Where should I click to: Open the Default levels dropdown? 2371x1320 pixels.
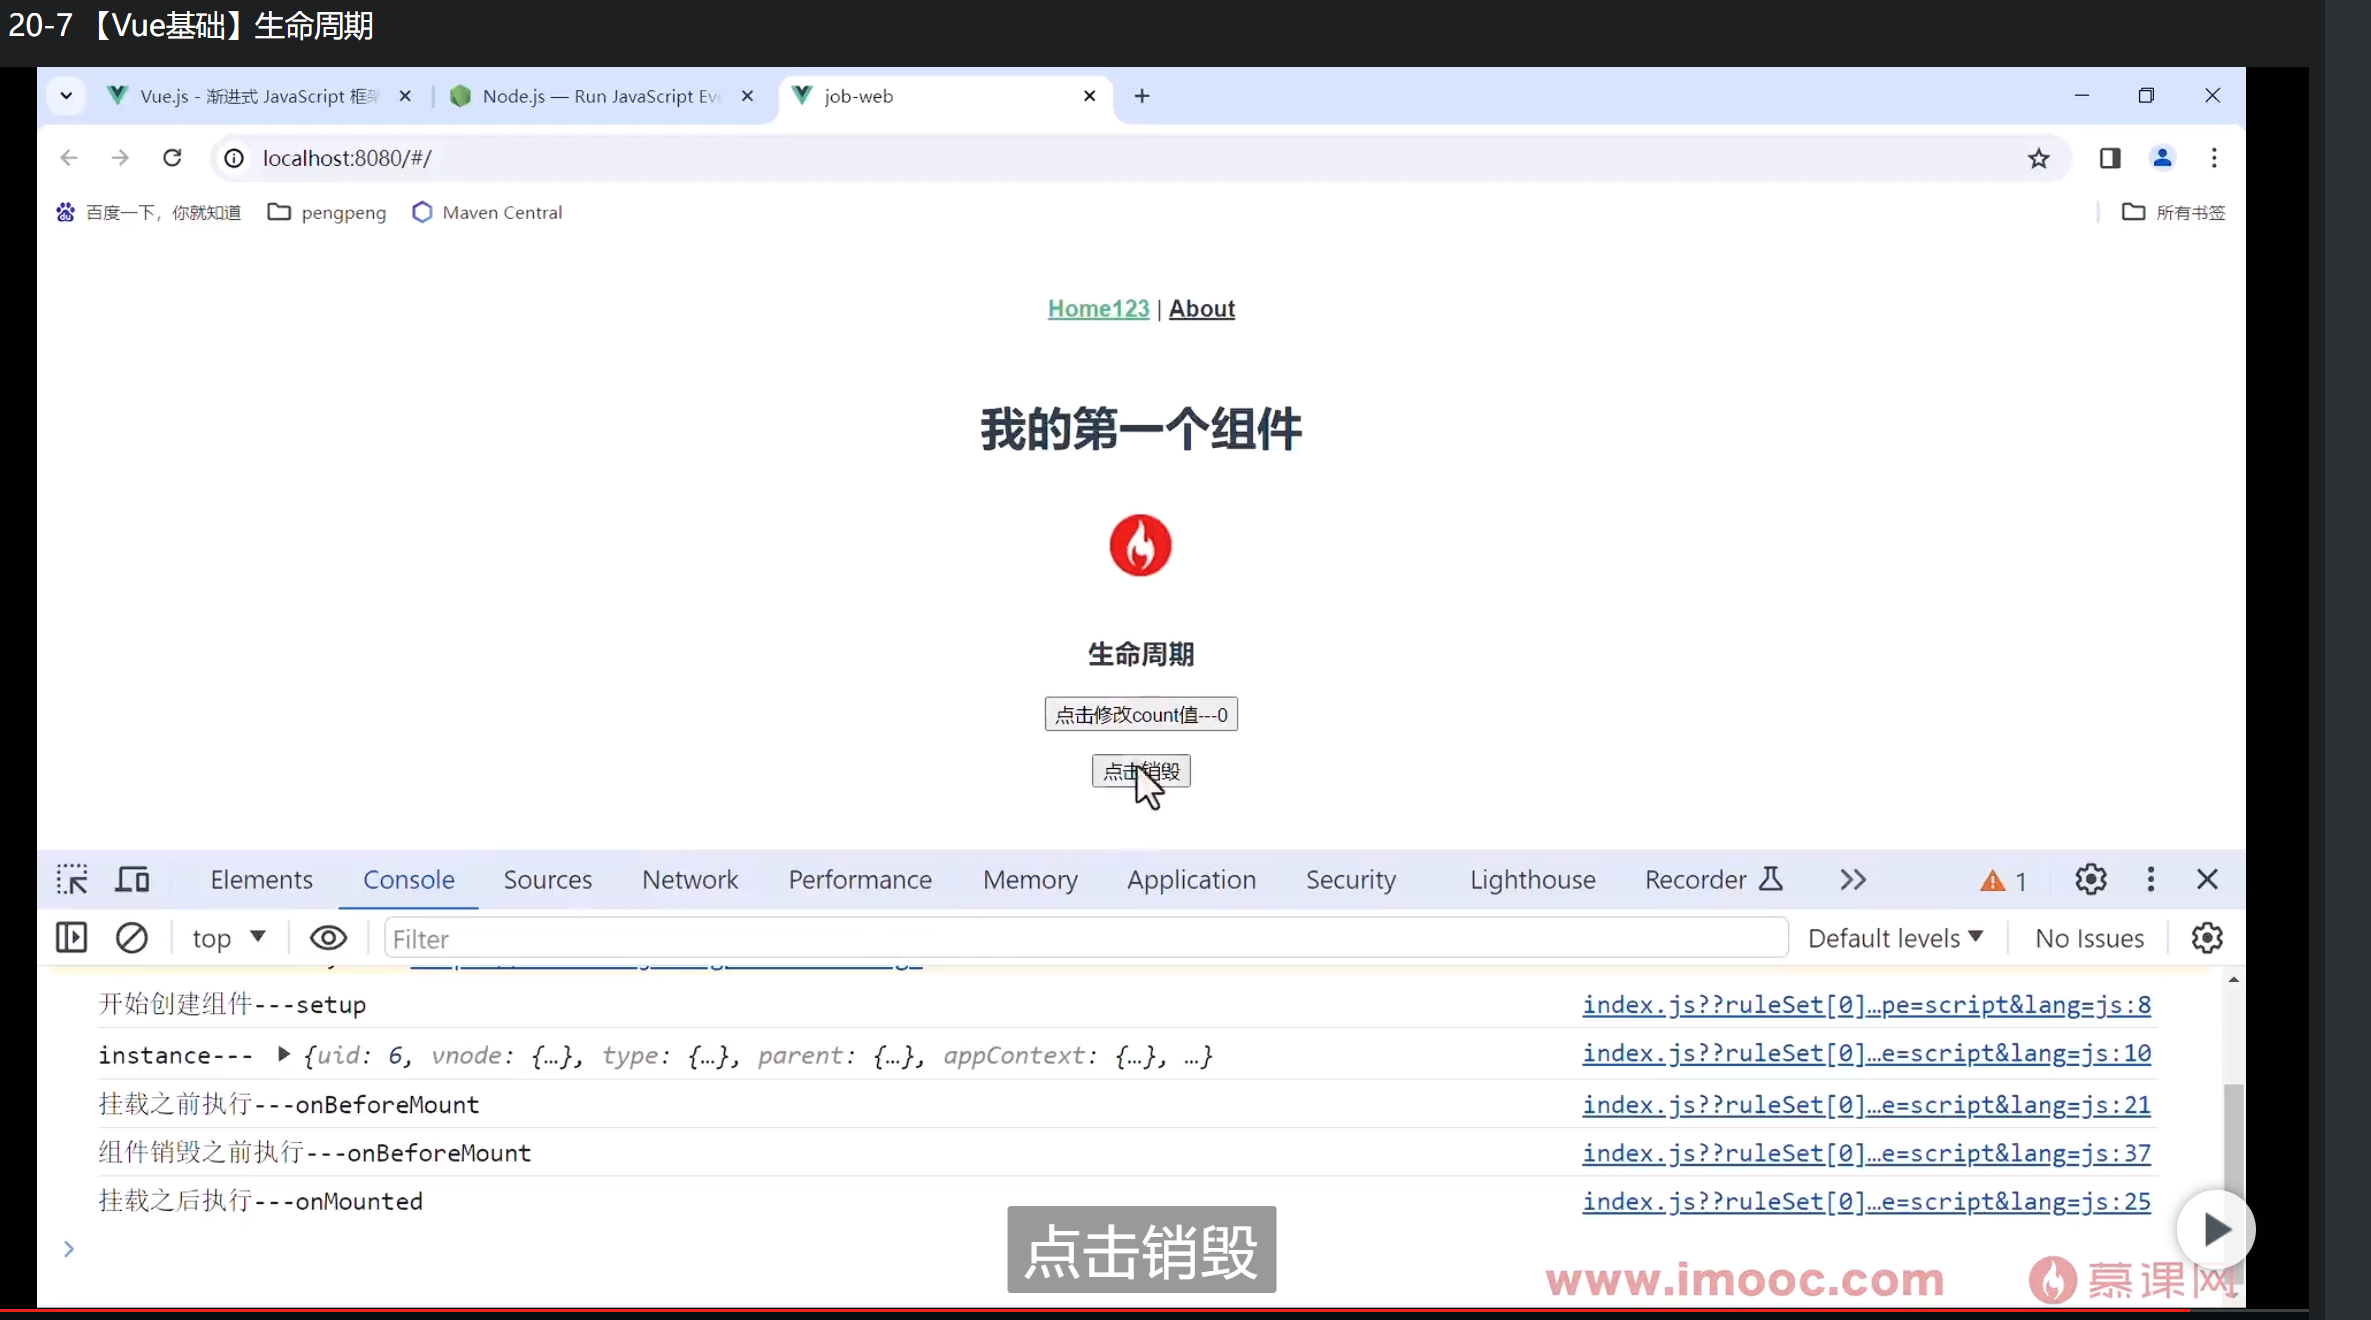[x=1894, y=938]
